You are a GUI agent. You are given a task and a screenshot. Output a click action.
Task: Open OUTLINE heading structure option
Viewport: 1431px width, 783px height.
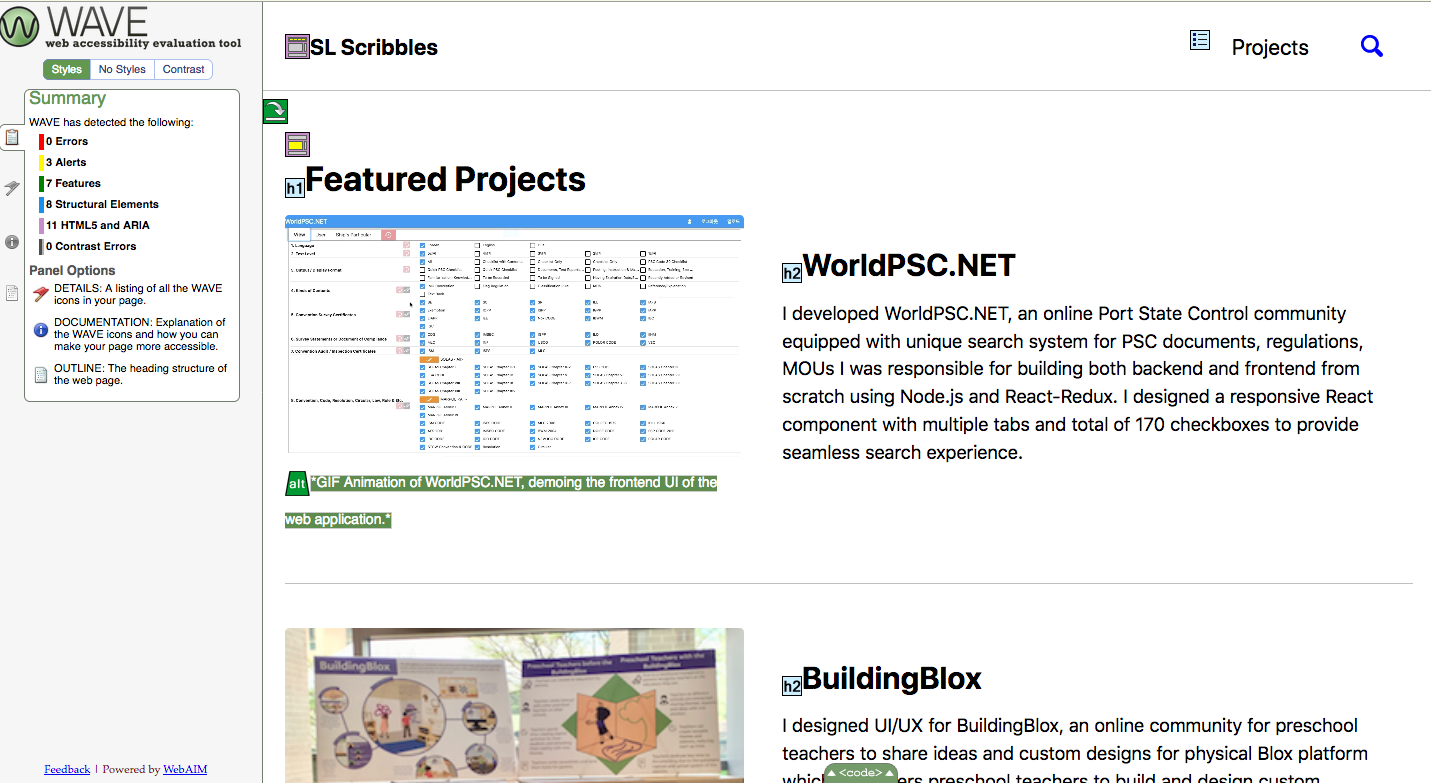(141, 374)
